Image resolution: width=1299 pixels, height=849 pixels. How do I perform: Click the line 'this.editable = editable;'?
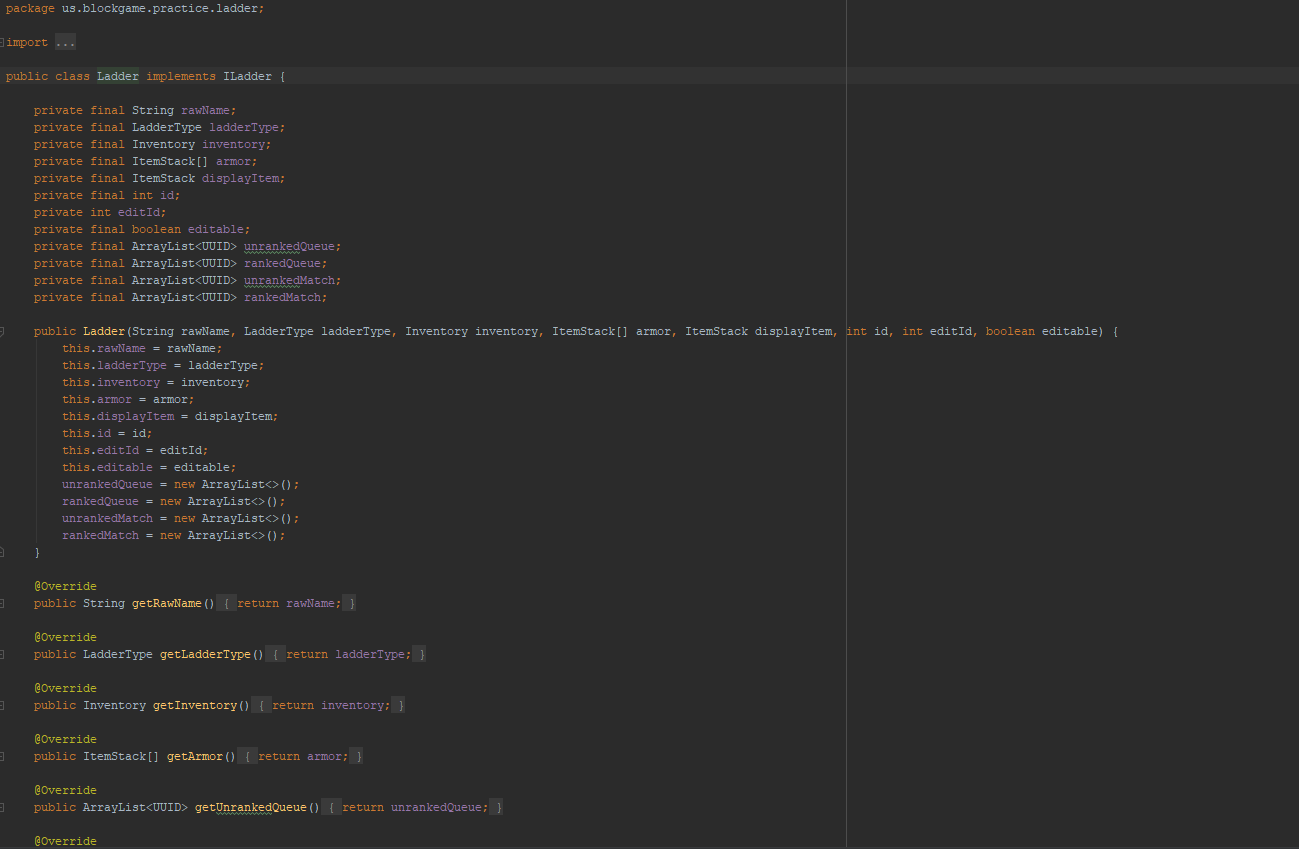(x=149, y=467)
